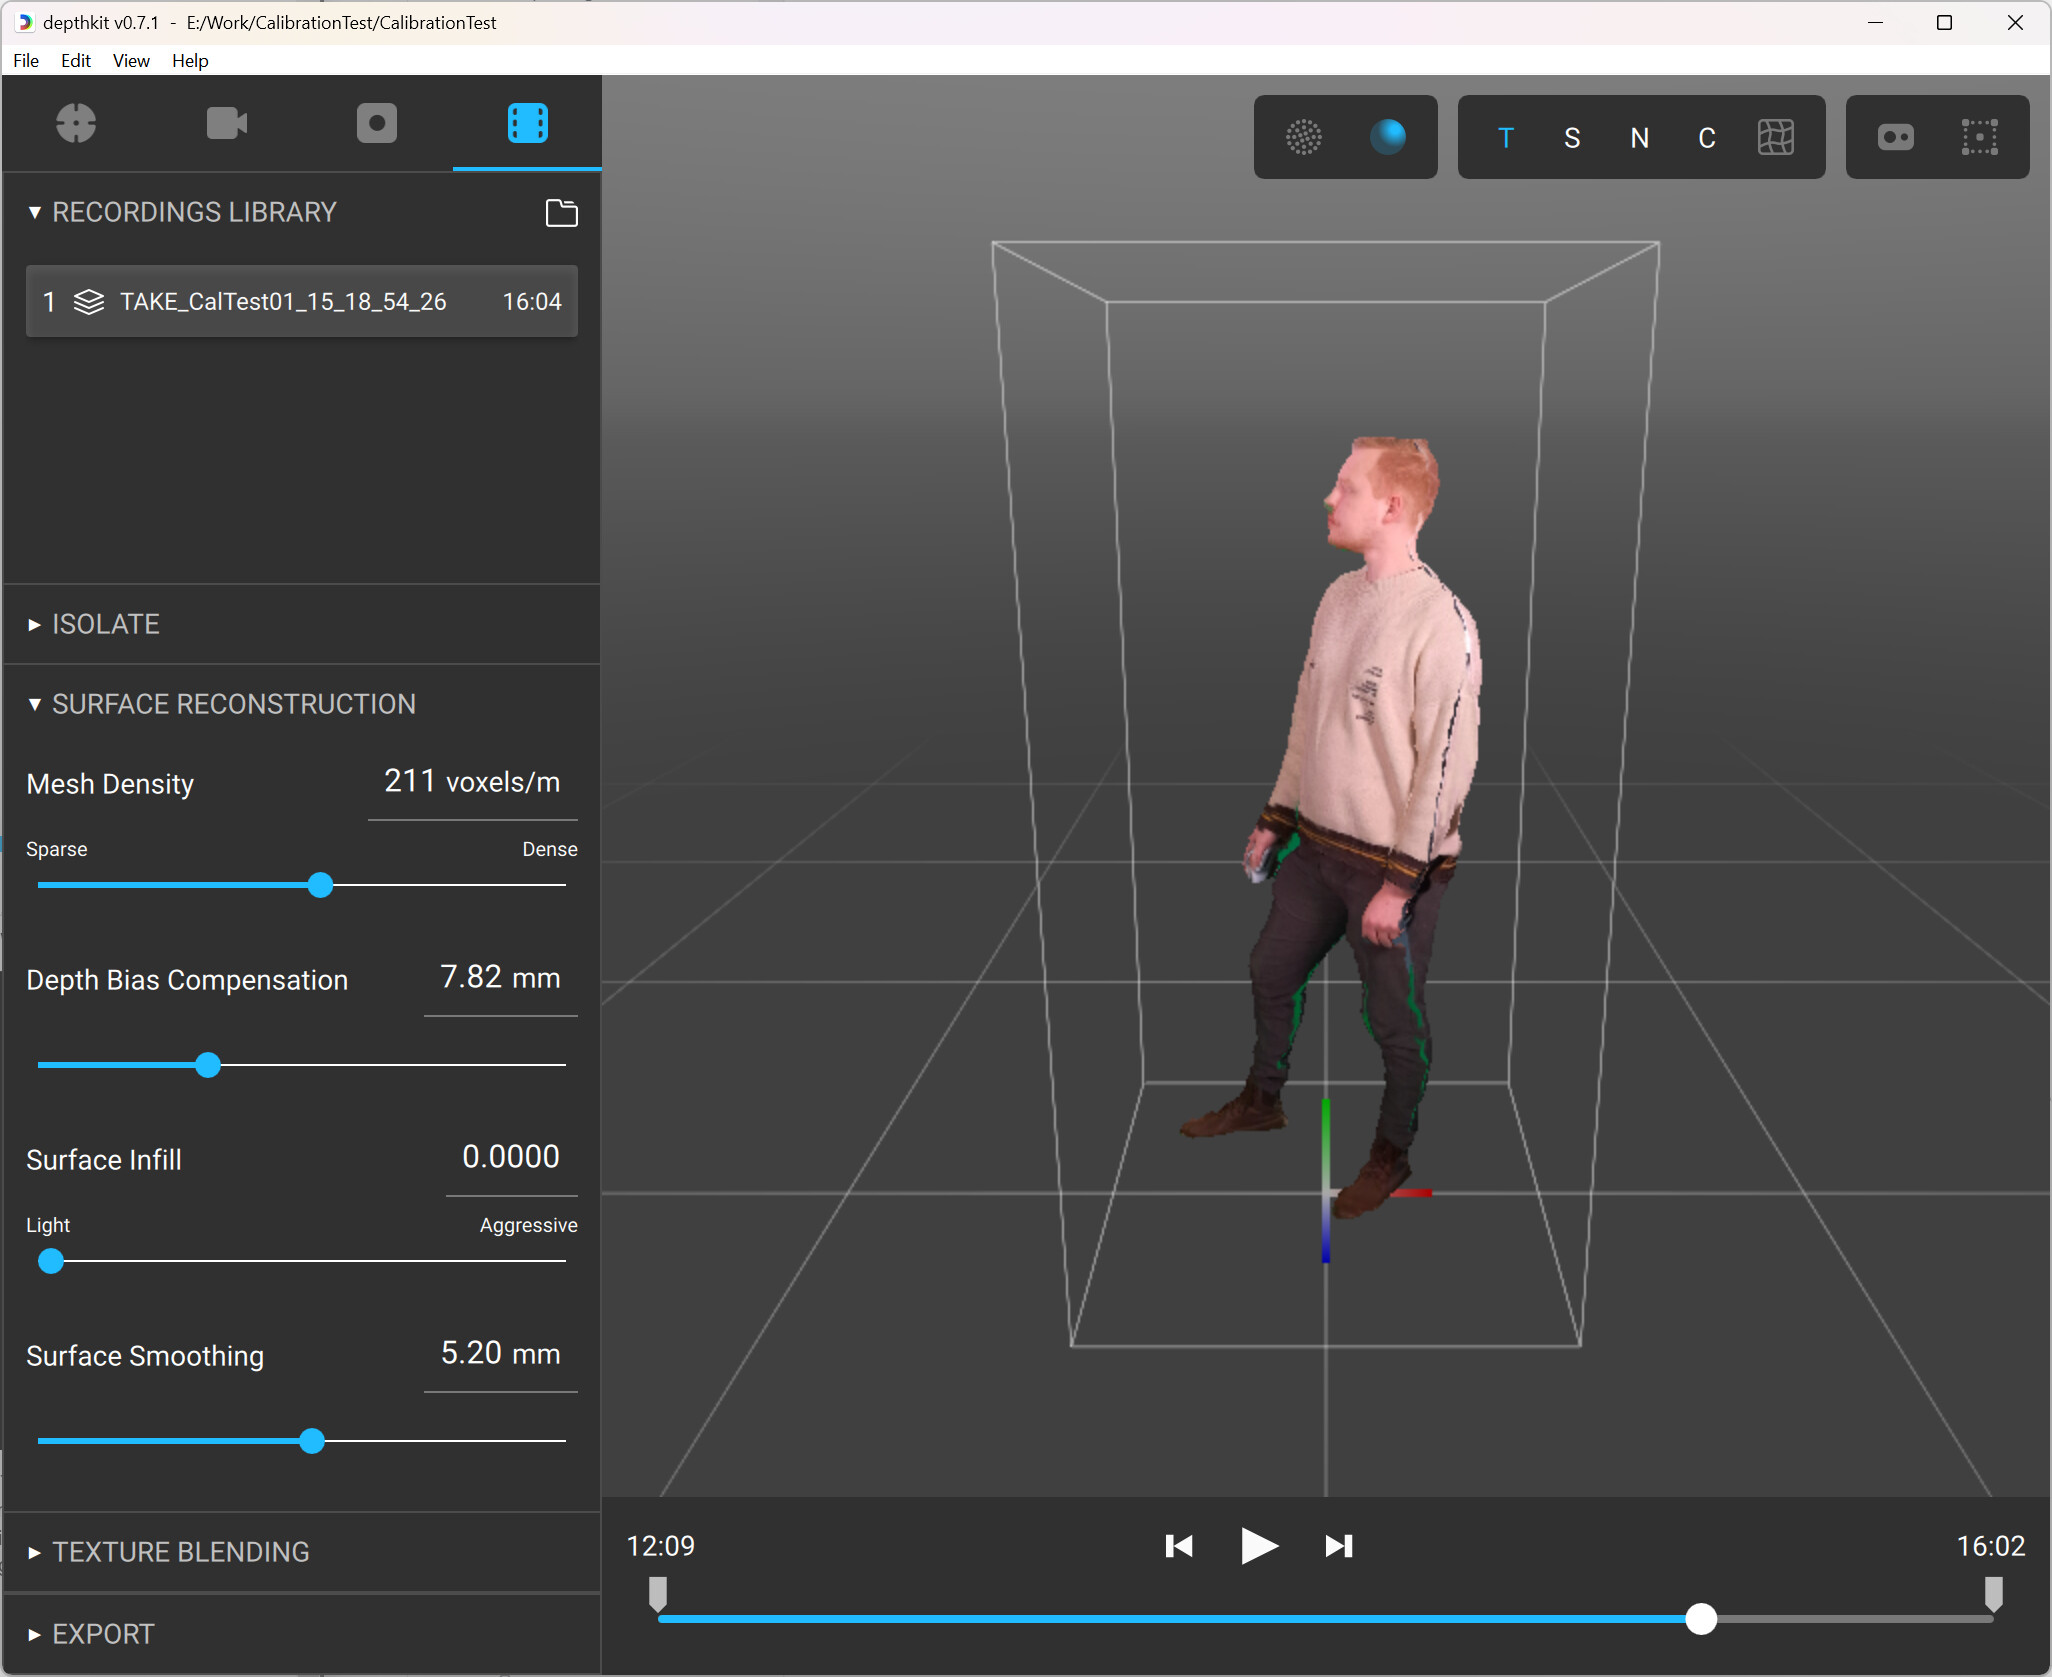Toggle the bounding box display icon
This screenshot has width=2052, height=1677.
(x=1980, y=137)
